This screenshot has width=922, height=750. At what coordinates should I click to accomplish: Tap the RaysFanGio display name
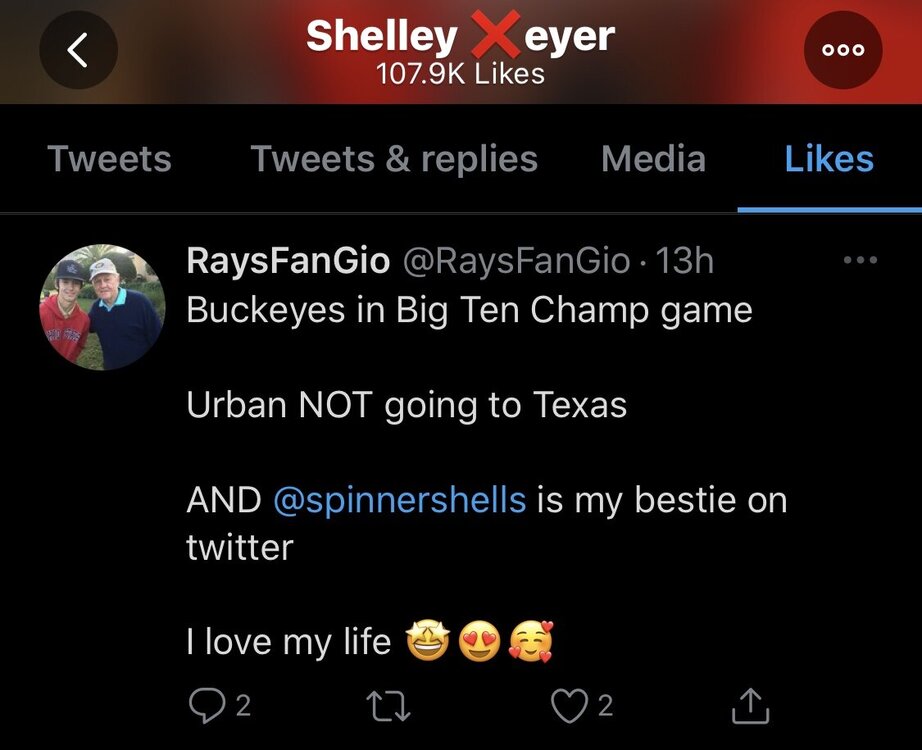click(x=288, y=262)
